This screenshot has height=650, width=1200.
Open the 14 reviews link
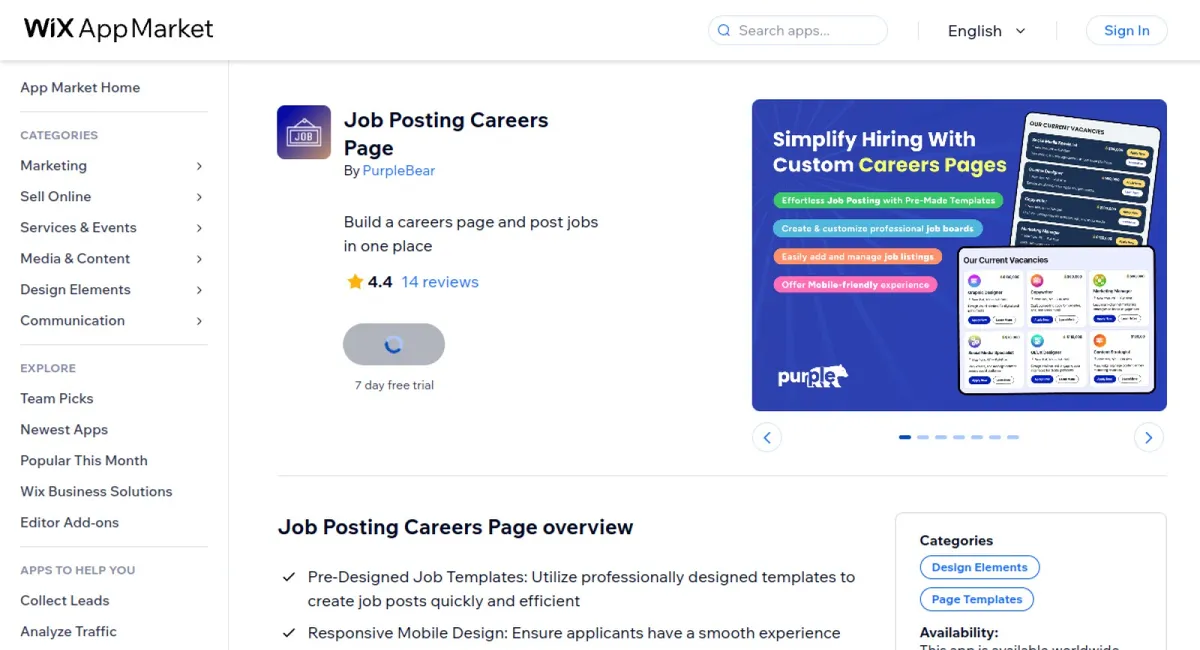[440, 282]
